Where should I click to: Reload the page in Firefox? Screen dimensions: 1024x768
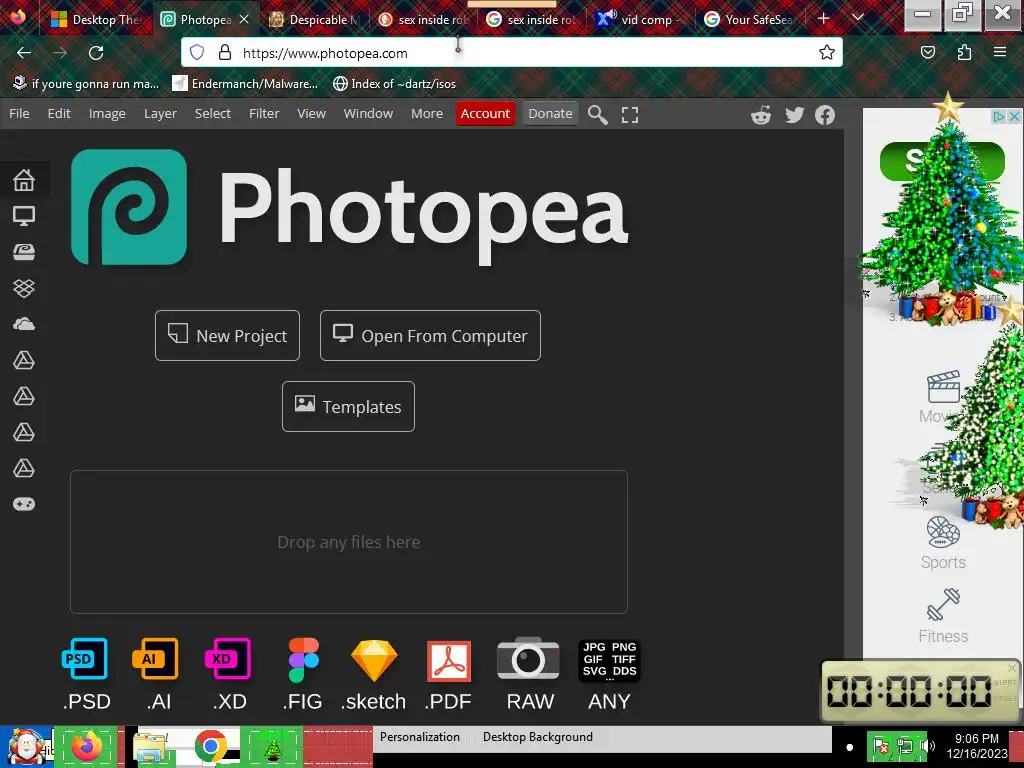click(96, 53)
